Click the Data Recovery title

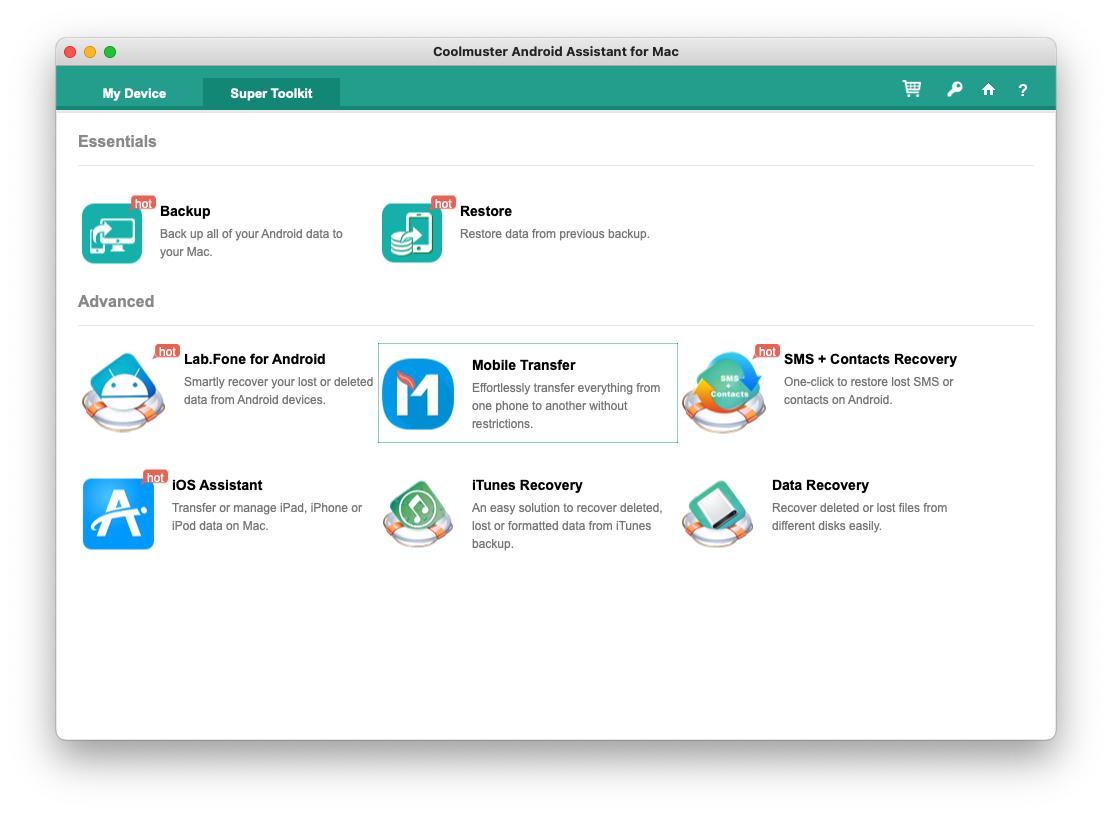tap(821, 486)
